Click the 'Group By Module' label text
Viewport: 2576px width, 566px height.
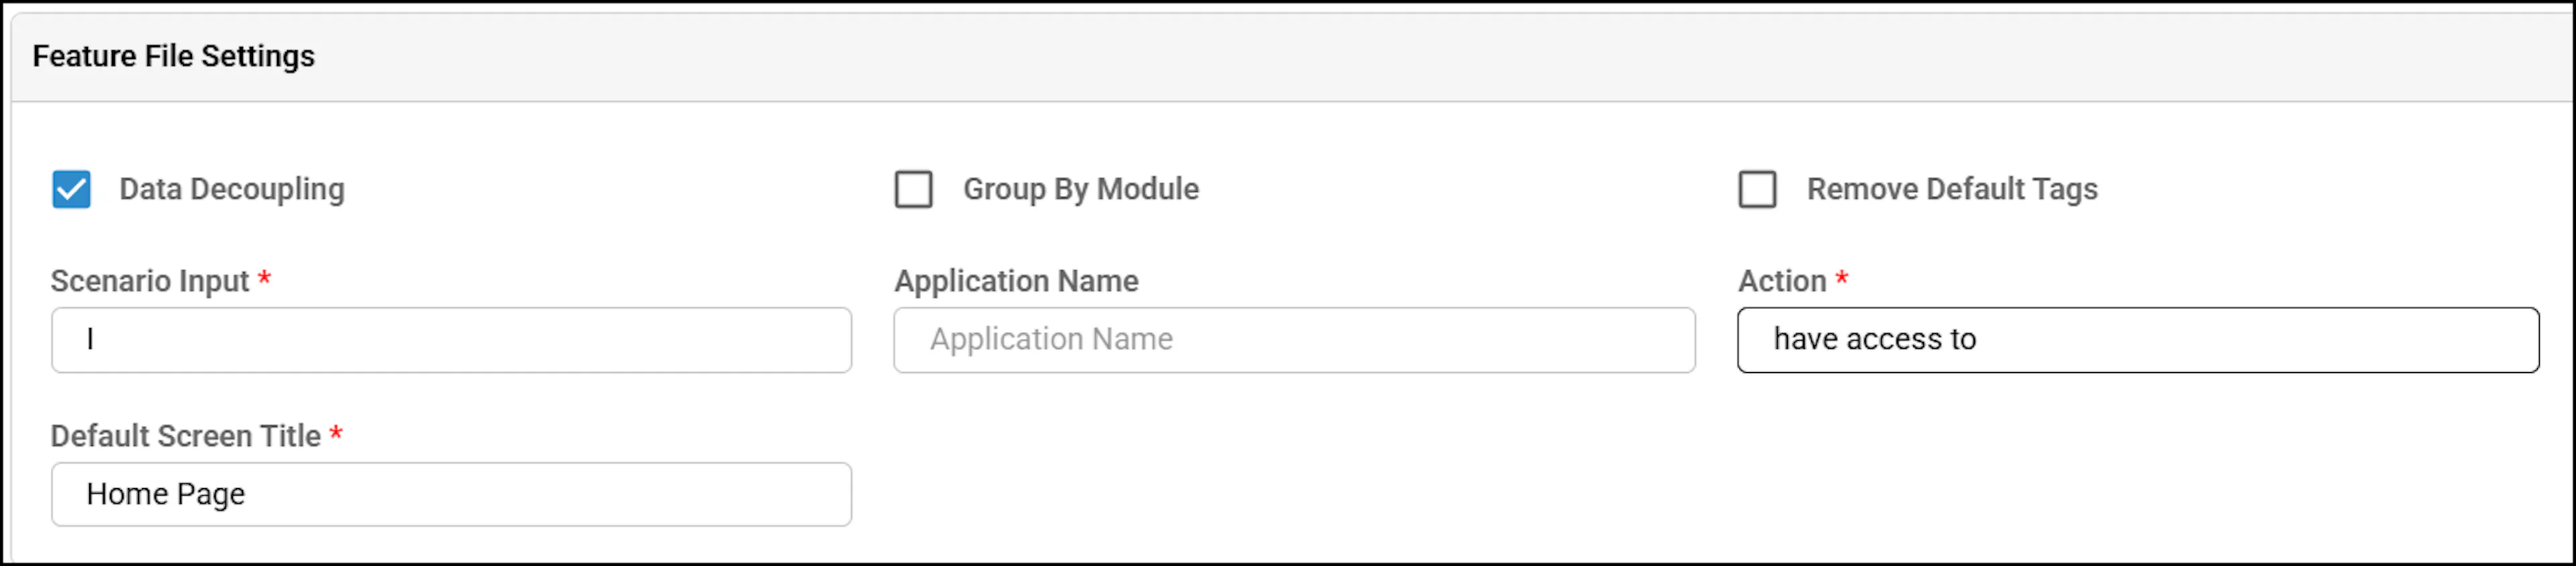(x=1081, y=189)
